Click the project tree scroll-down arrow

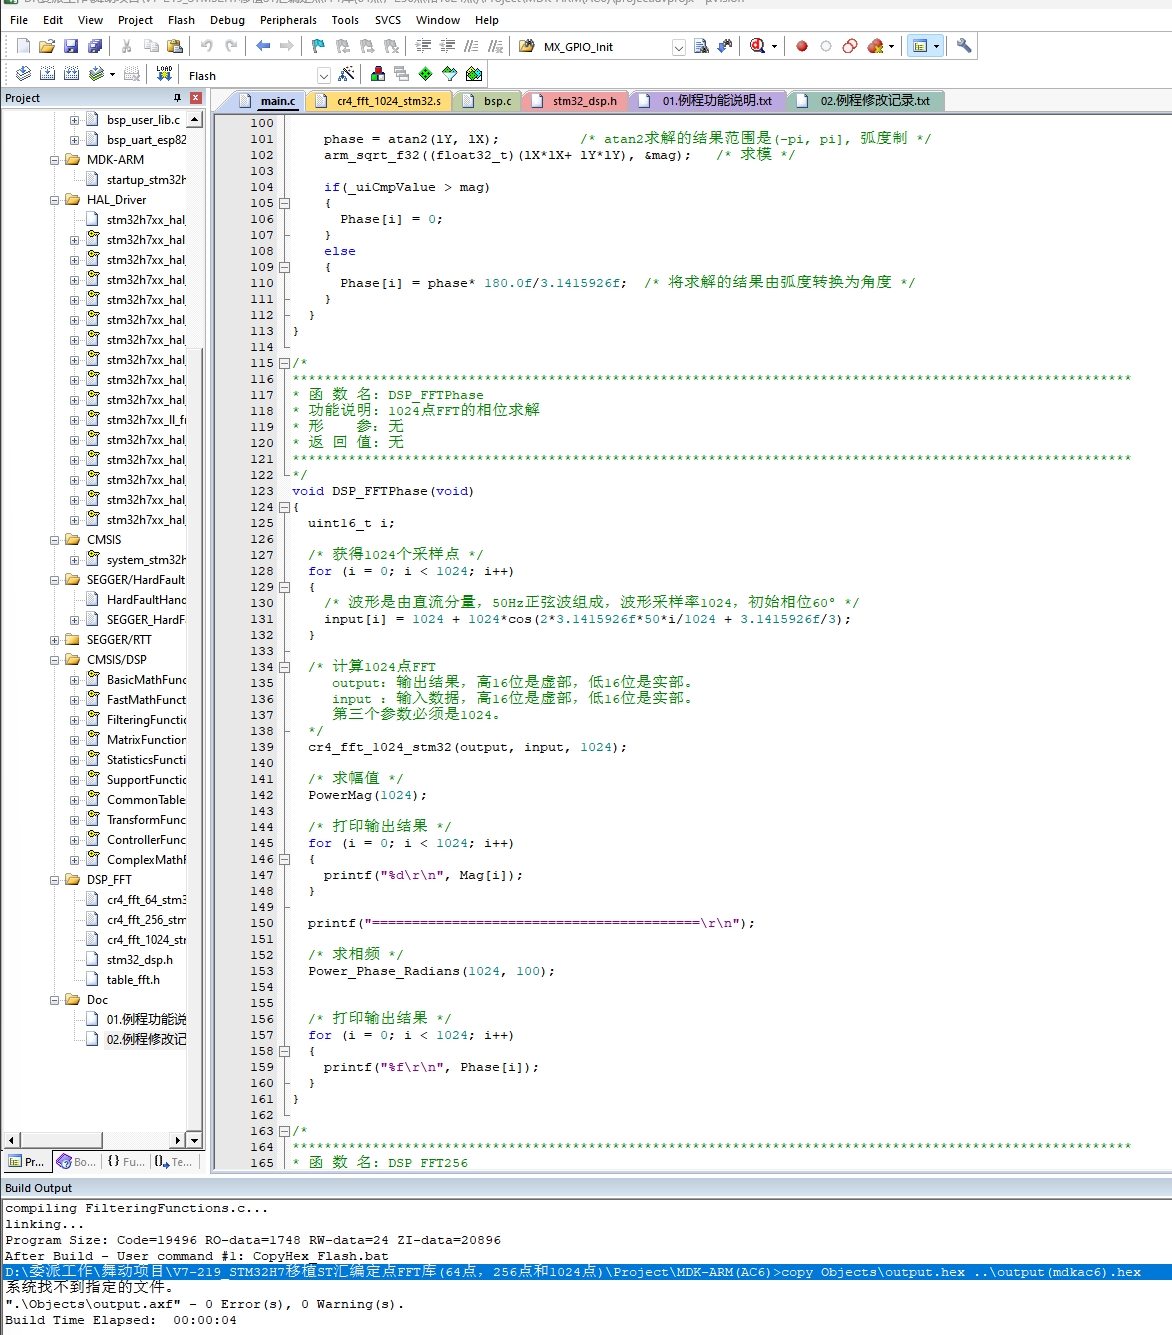(x=195, y=1140)
